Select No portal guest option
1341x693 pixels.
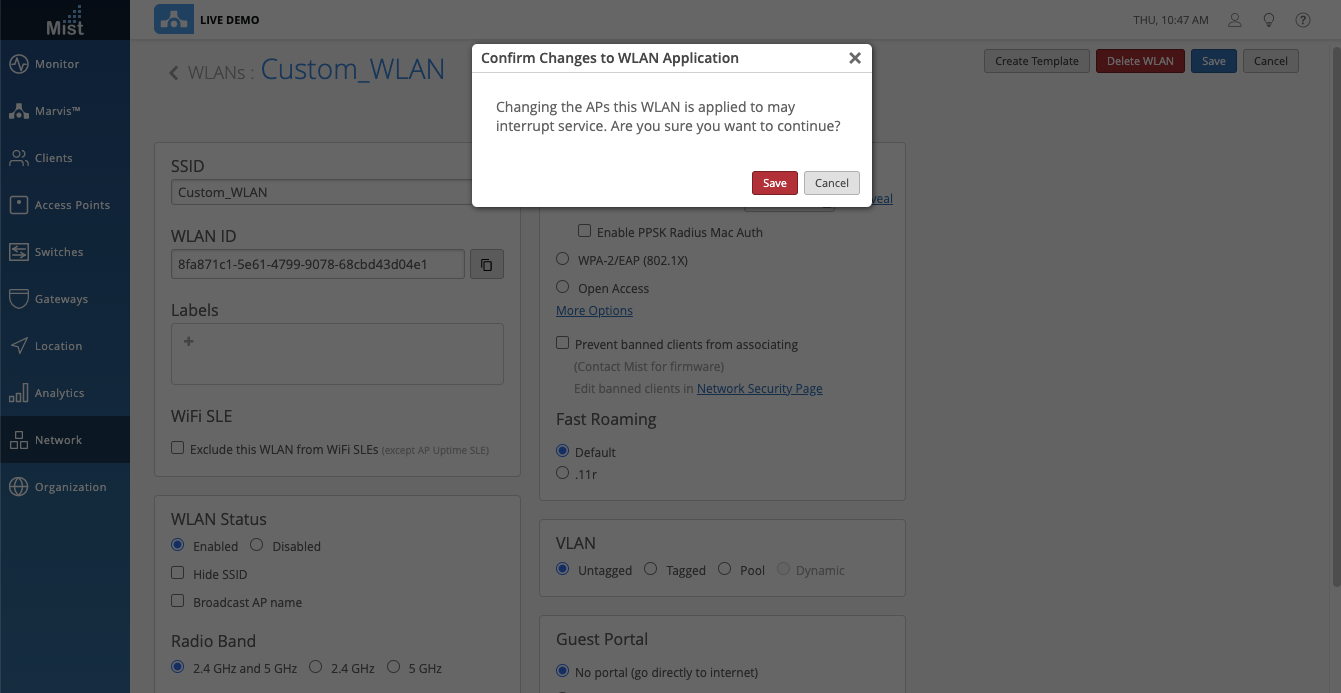coord(563,671)
